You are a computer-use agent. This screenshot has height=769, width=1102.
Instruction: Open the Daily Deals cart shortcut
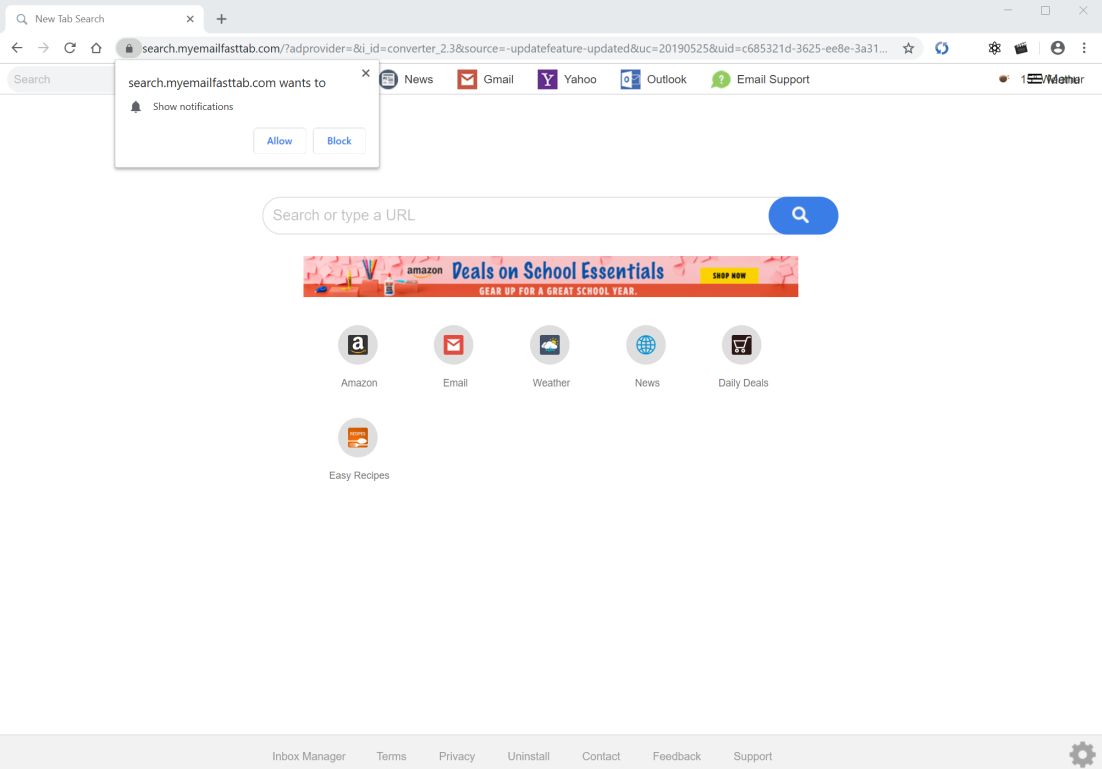click(742, 345)
